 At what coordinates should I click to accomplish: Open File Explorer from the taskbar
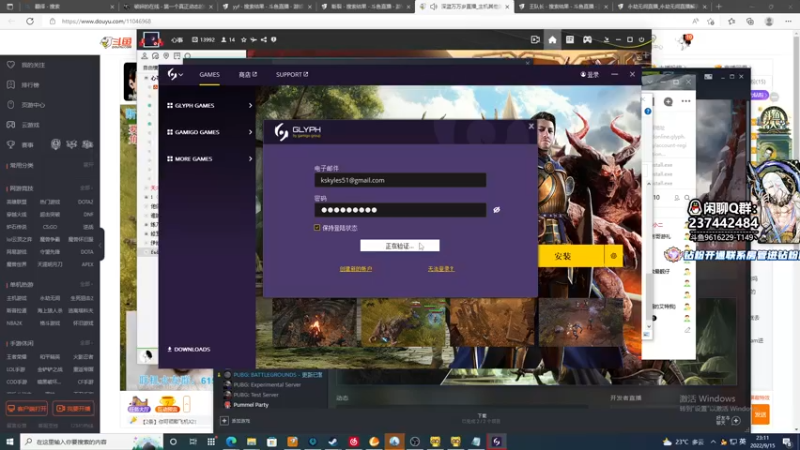coord(252,442)
